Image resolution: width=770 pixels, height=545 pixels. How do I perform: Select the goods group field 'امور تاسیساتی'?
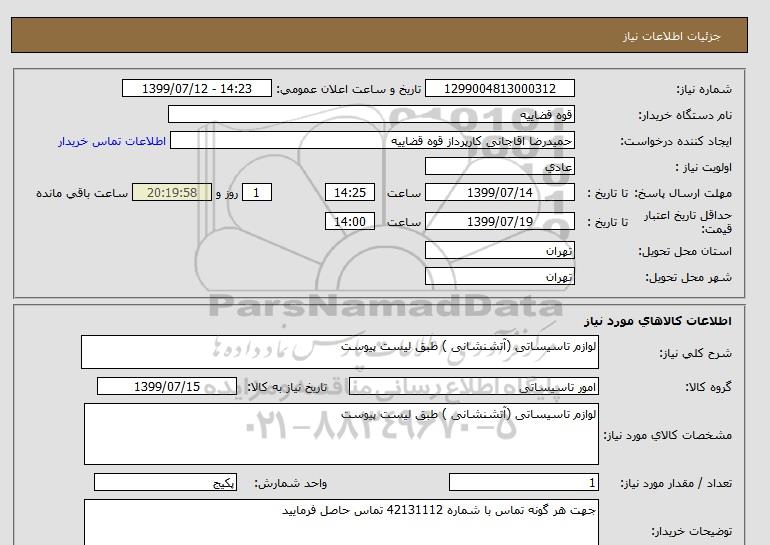pyautogui.click(x=473, y=386)
